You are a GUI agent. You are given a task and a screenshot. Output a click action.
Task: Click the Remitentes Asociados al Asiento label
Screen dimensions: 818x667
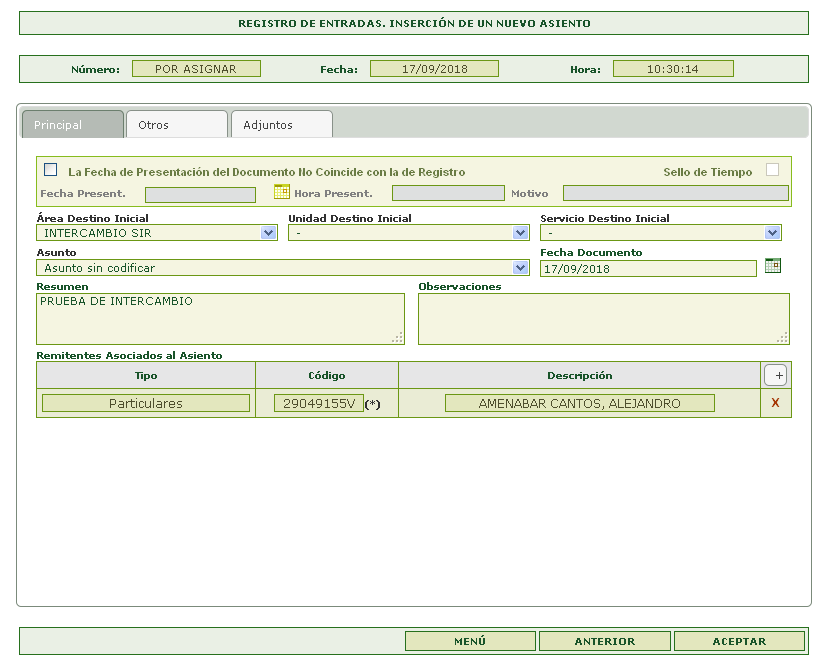click(129, 356)
